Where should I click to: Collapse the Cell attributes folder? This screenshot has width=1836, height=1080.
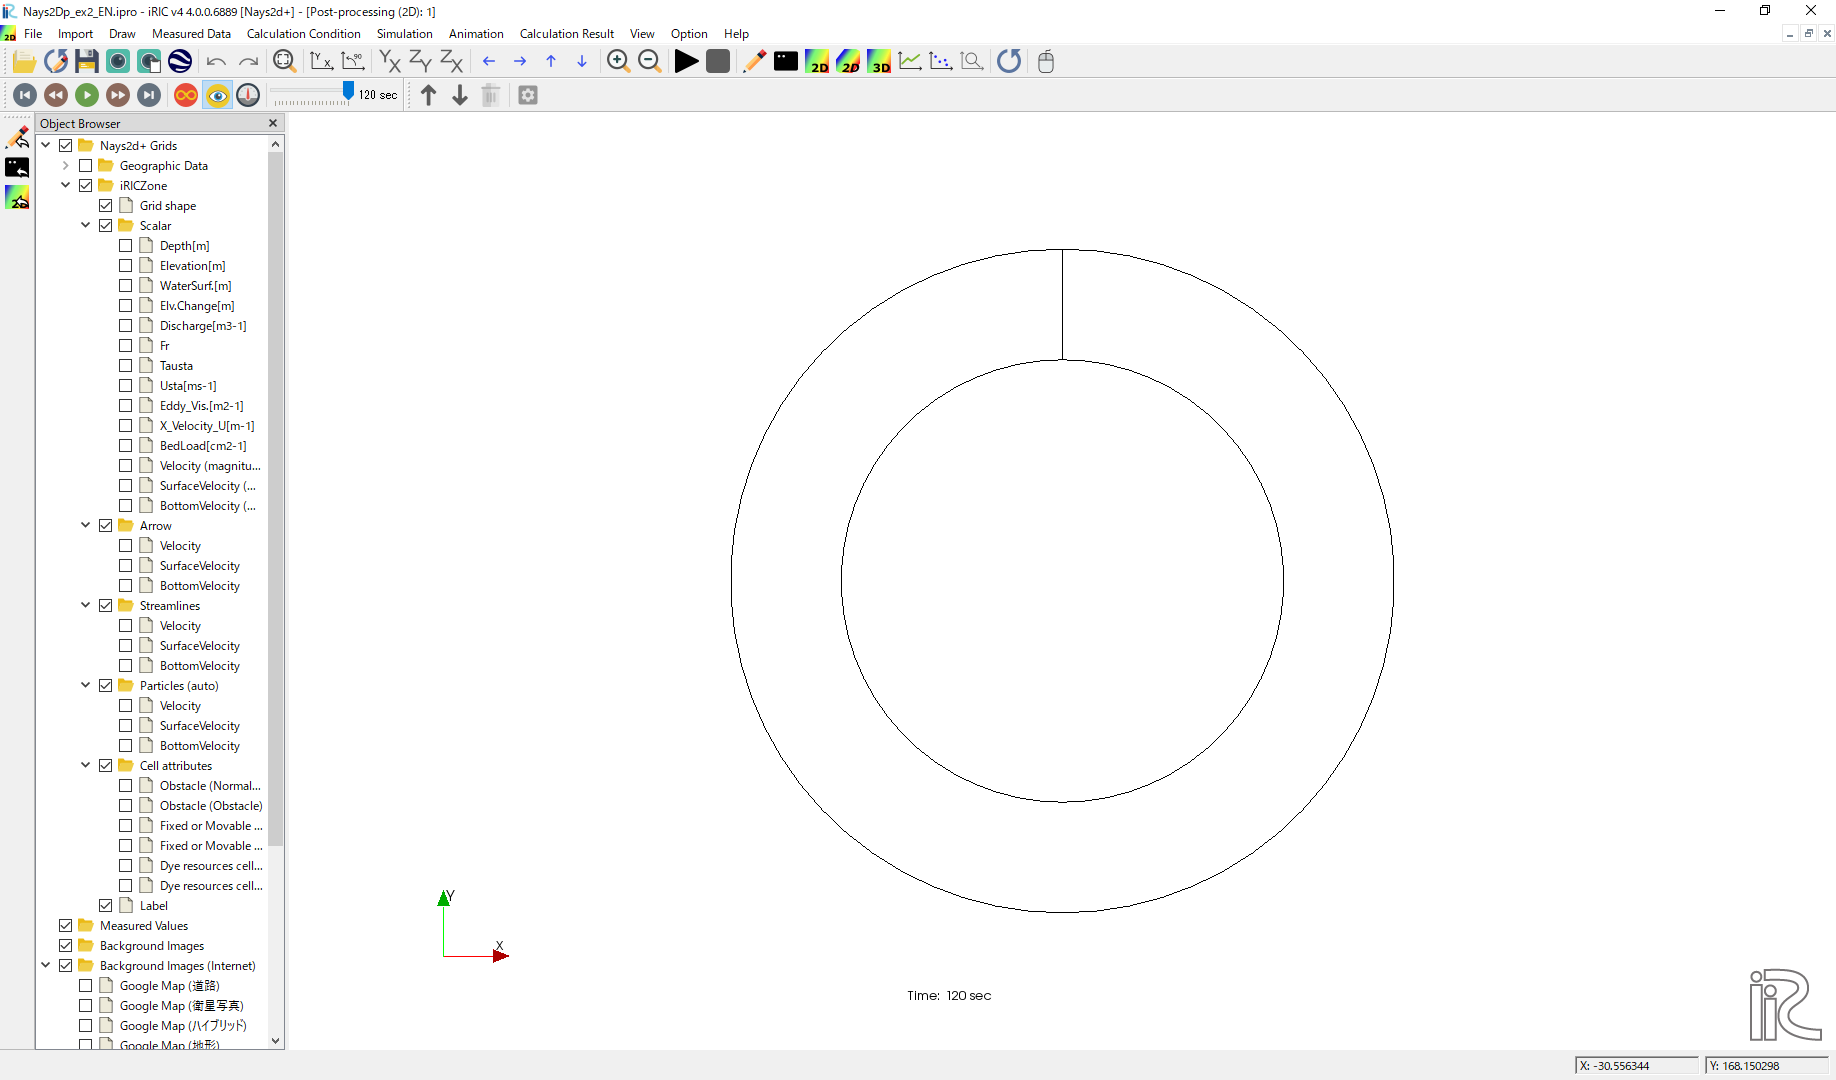[86, 766]
